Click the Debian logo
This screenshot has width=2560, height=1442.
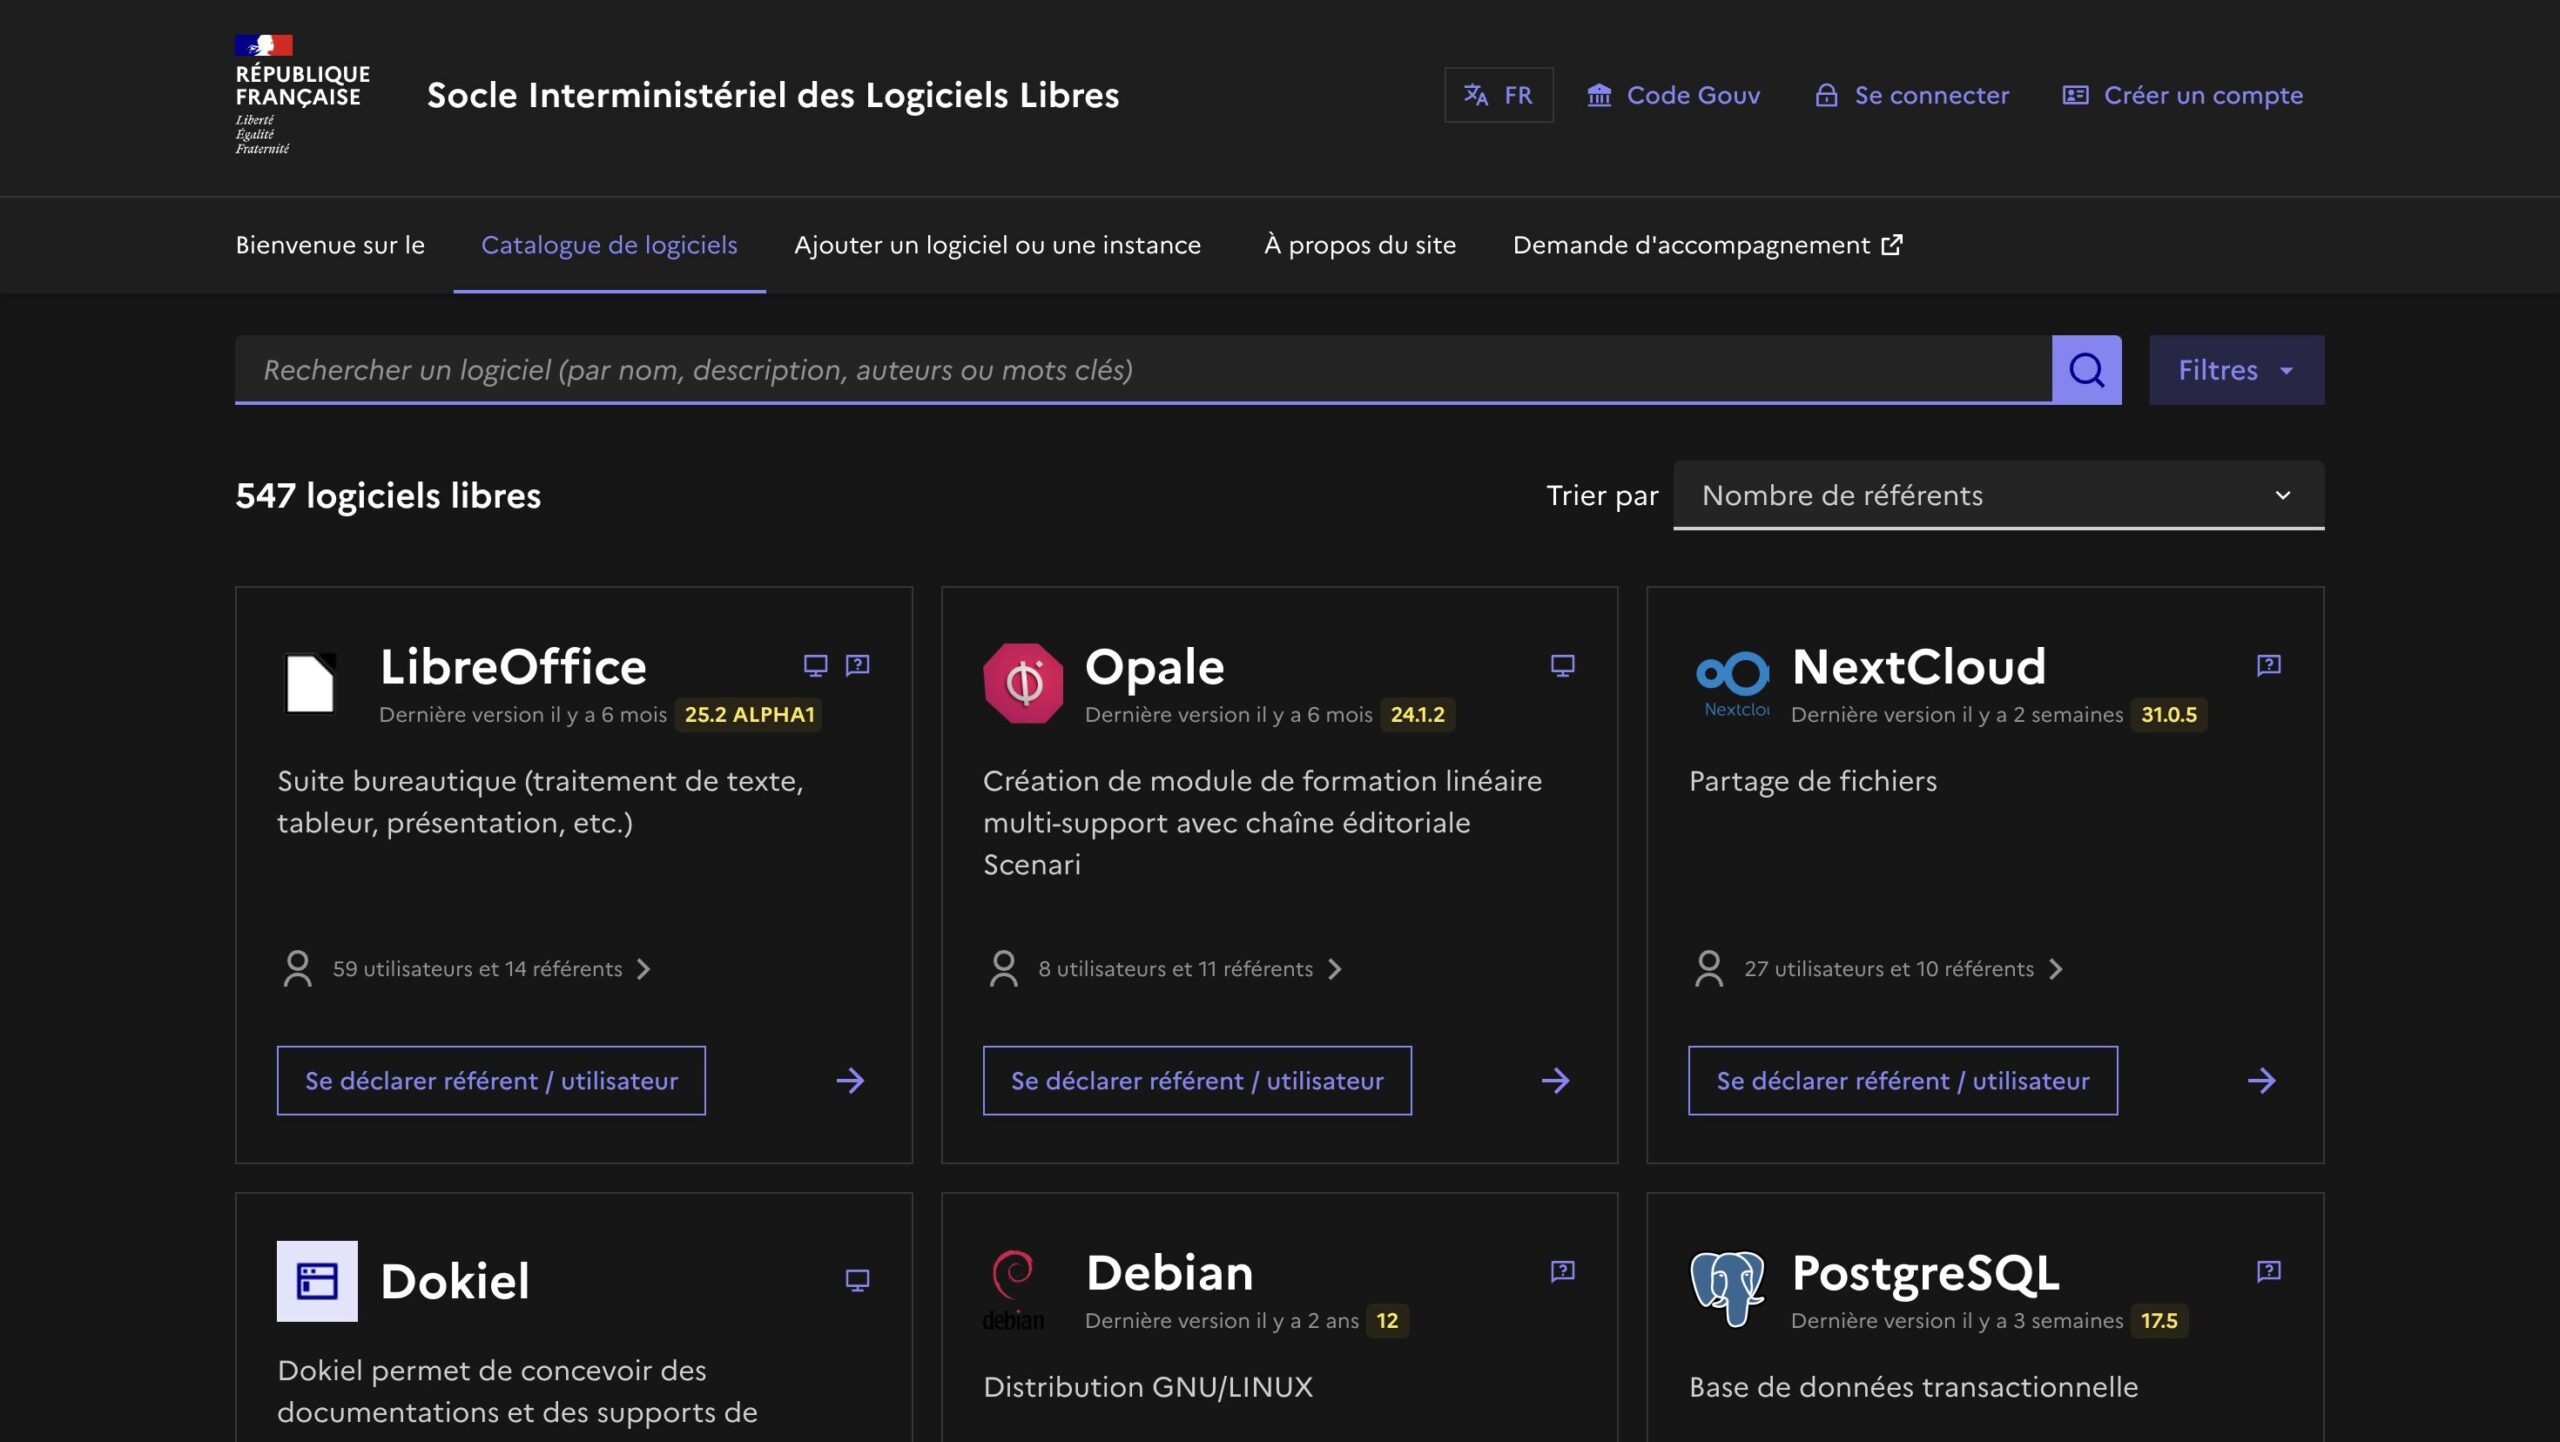(1013, 1290)
